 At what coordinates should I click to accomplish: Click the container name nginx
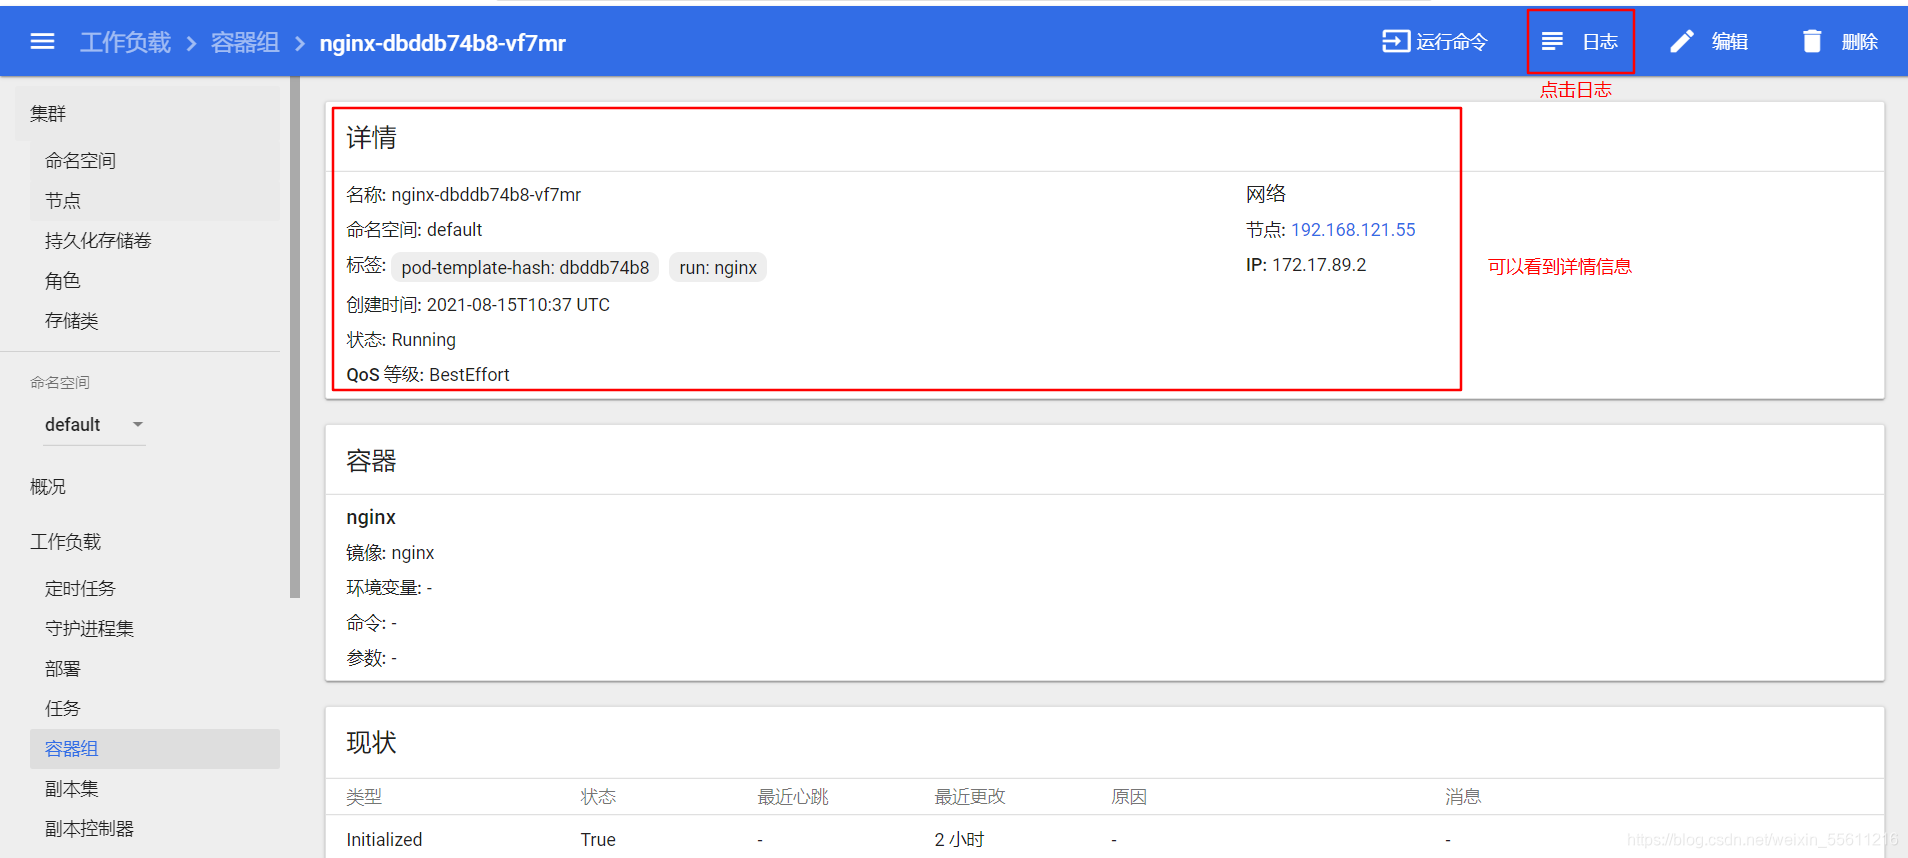371,518
